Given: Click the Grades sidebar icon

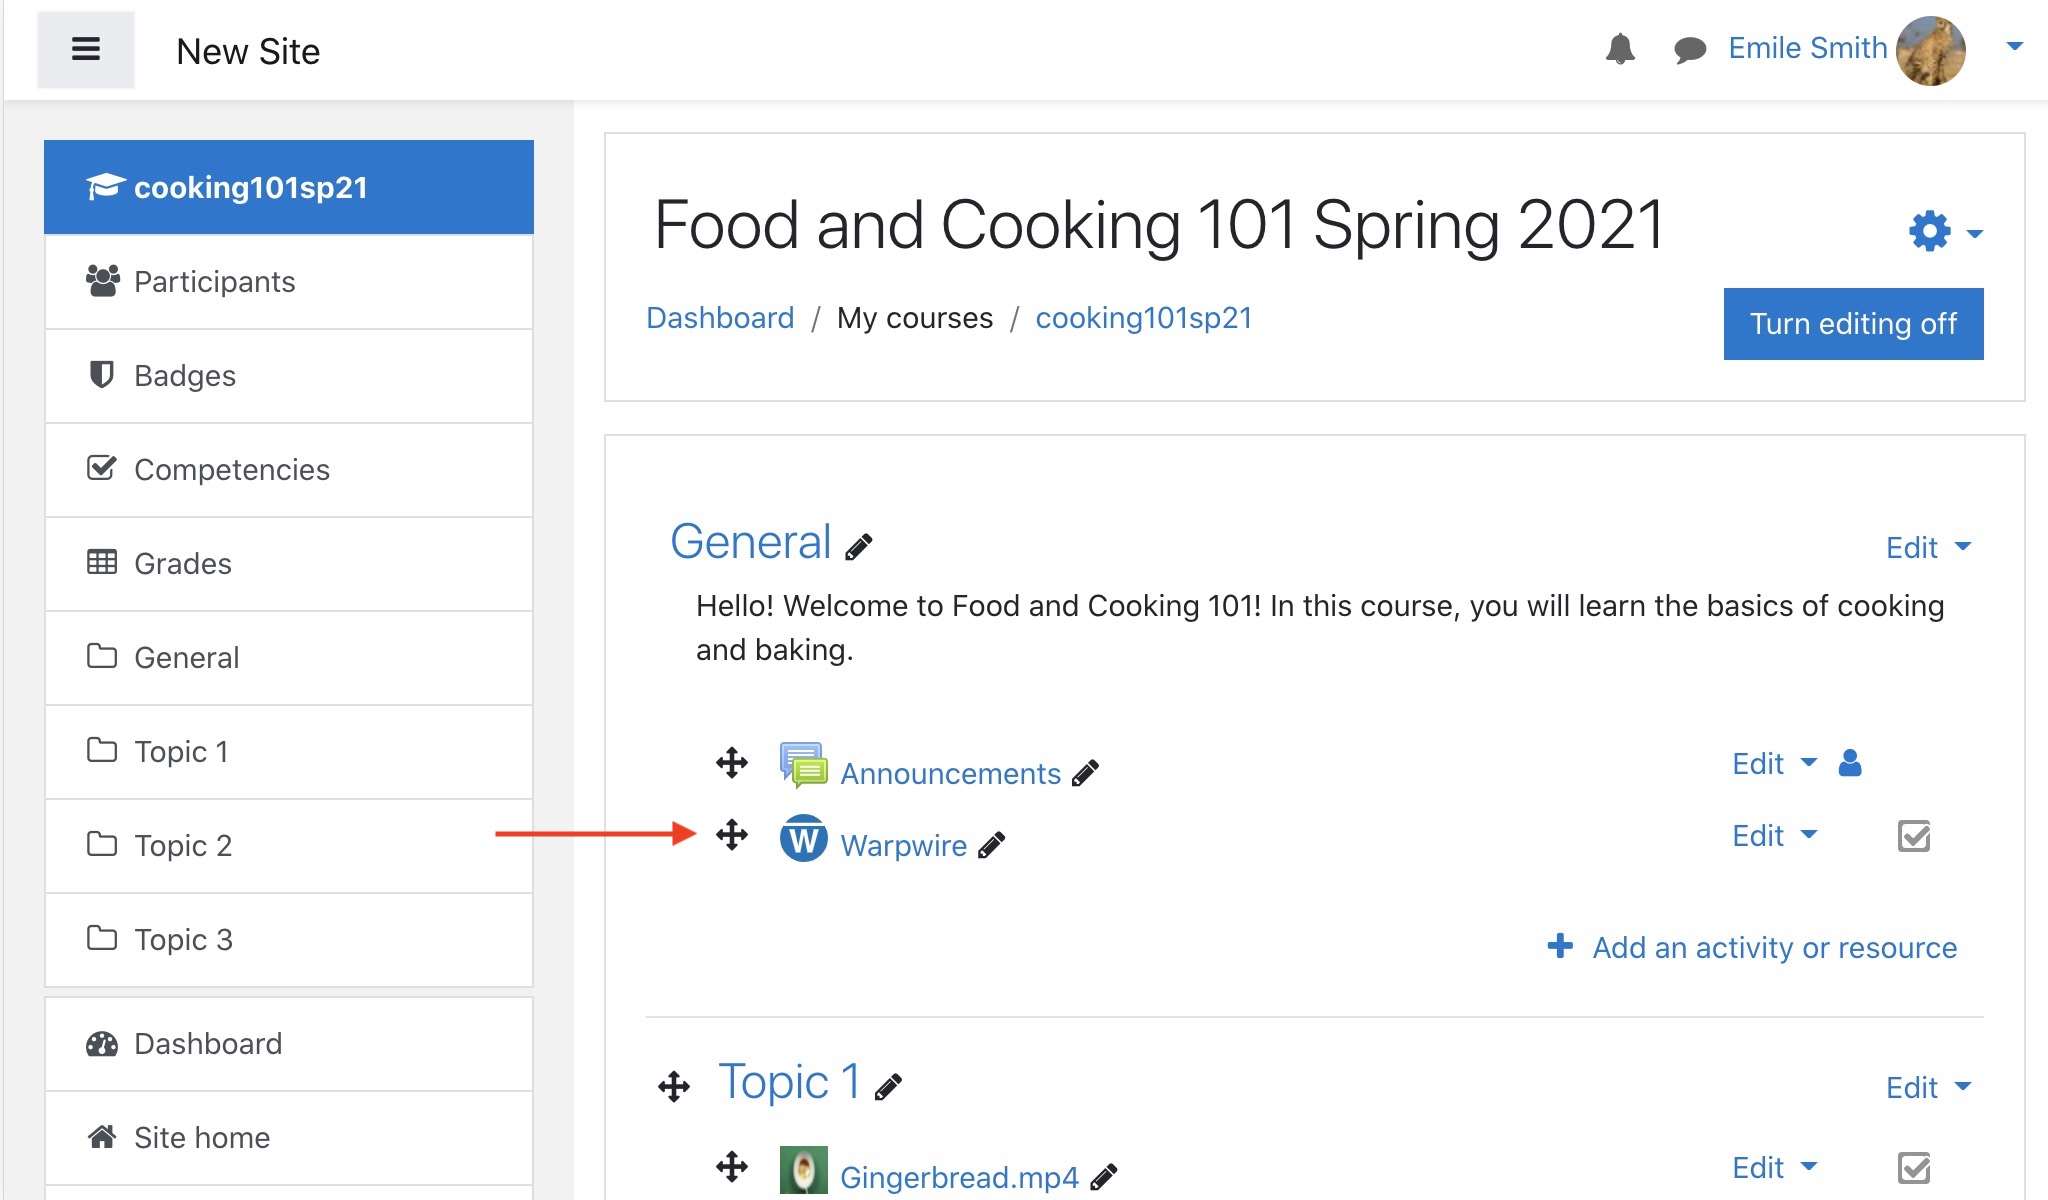Looking at the screenshot, I should pyautogui.click(x=103, y=561).
